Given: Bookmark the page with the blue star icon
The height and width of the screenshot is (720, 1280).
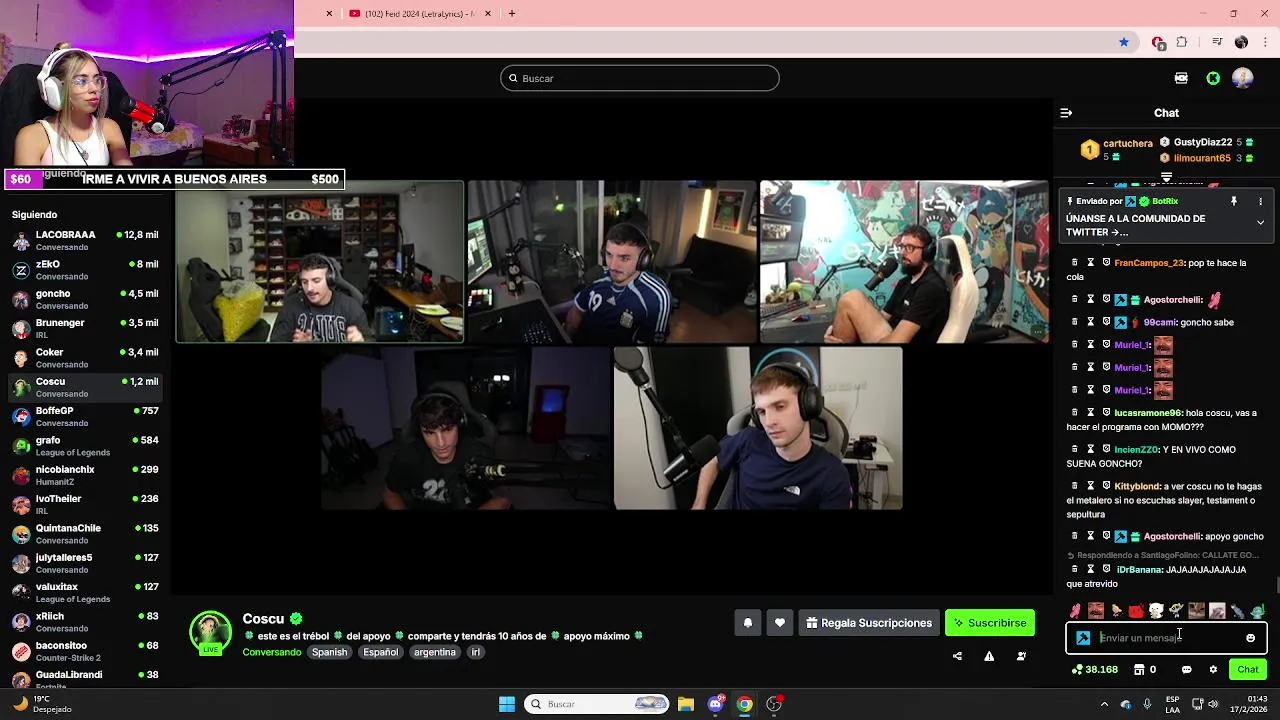Looking at the screenshot, I should click(1124, 42).
